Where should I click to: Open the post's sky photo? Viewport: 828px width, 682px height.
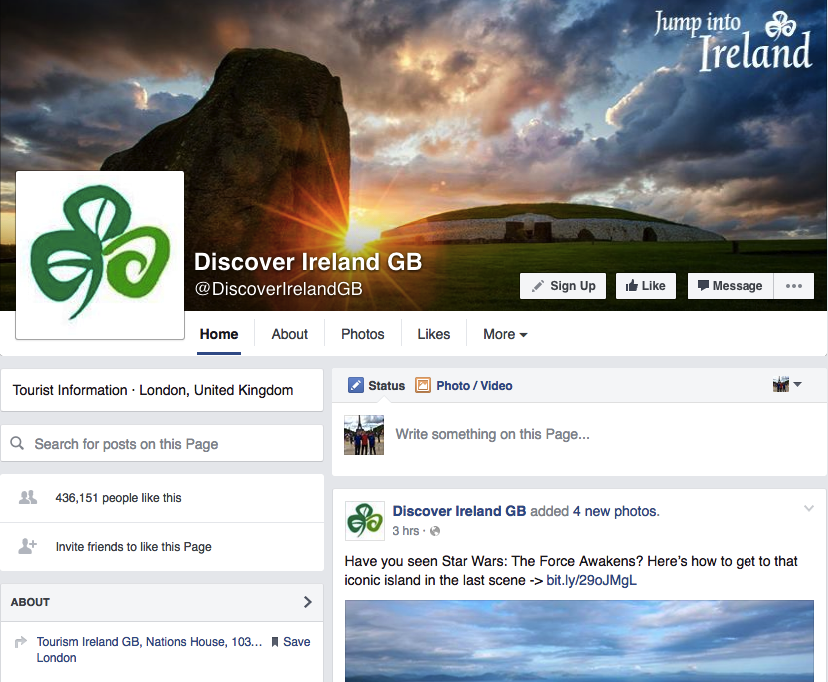coord(579,641)
